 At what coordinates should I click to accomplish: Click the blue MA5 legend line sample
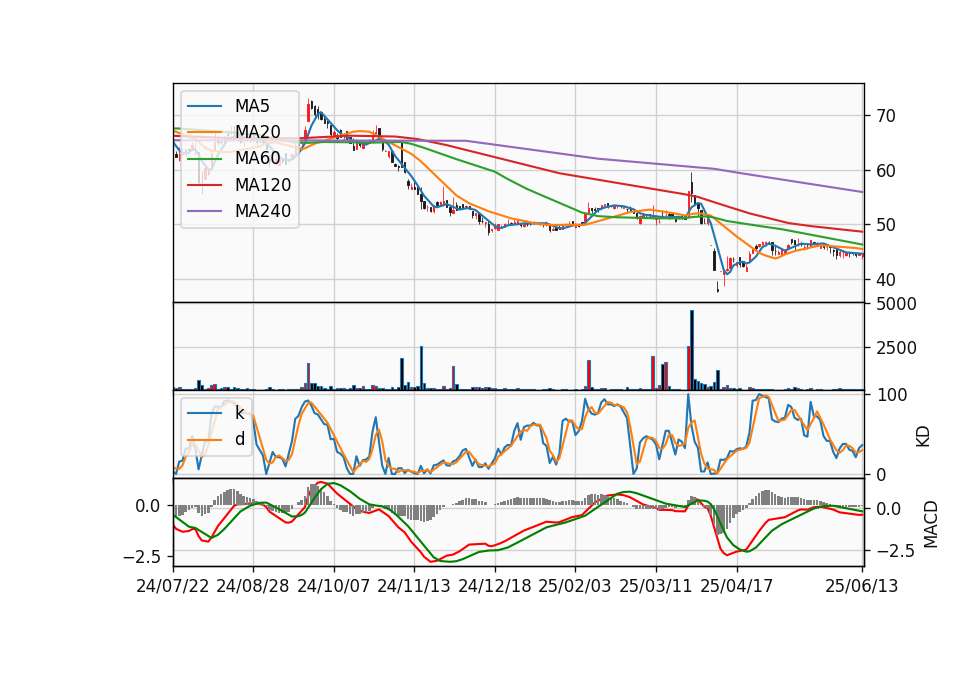(204, 106)
